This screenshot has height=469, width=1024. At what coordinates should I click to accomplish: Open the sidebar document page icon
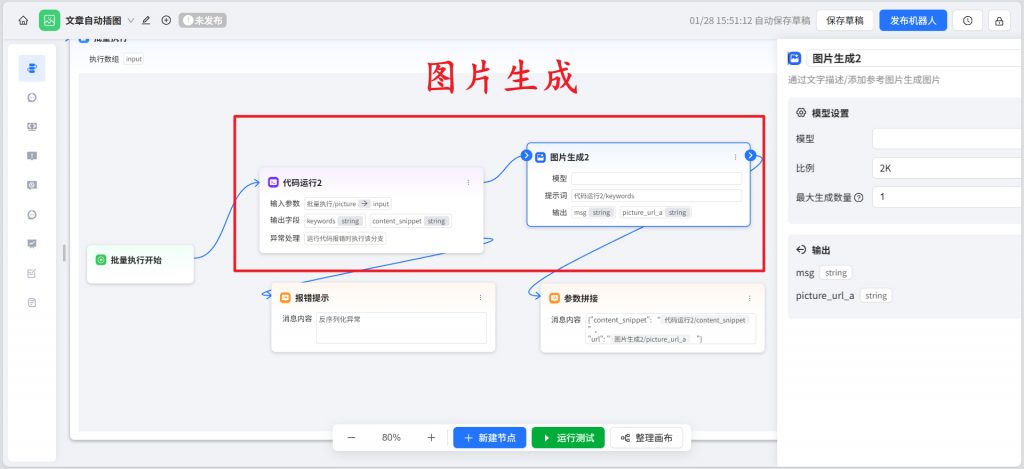(x=32, y=302)
